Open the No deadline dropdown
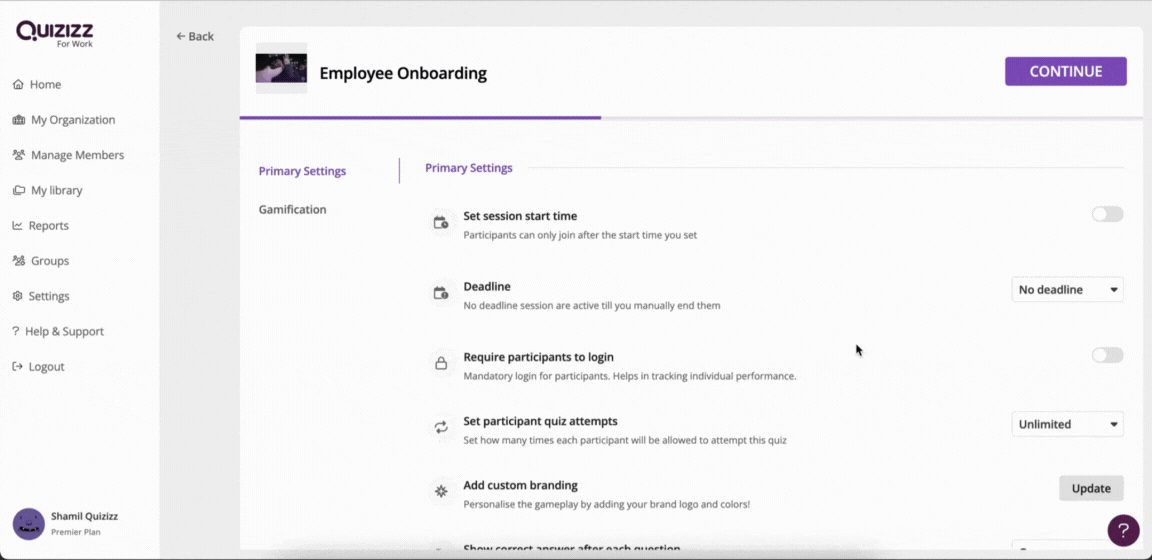Screen dimensions: 1152x560 1068,290
